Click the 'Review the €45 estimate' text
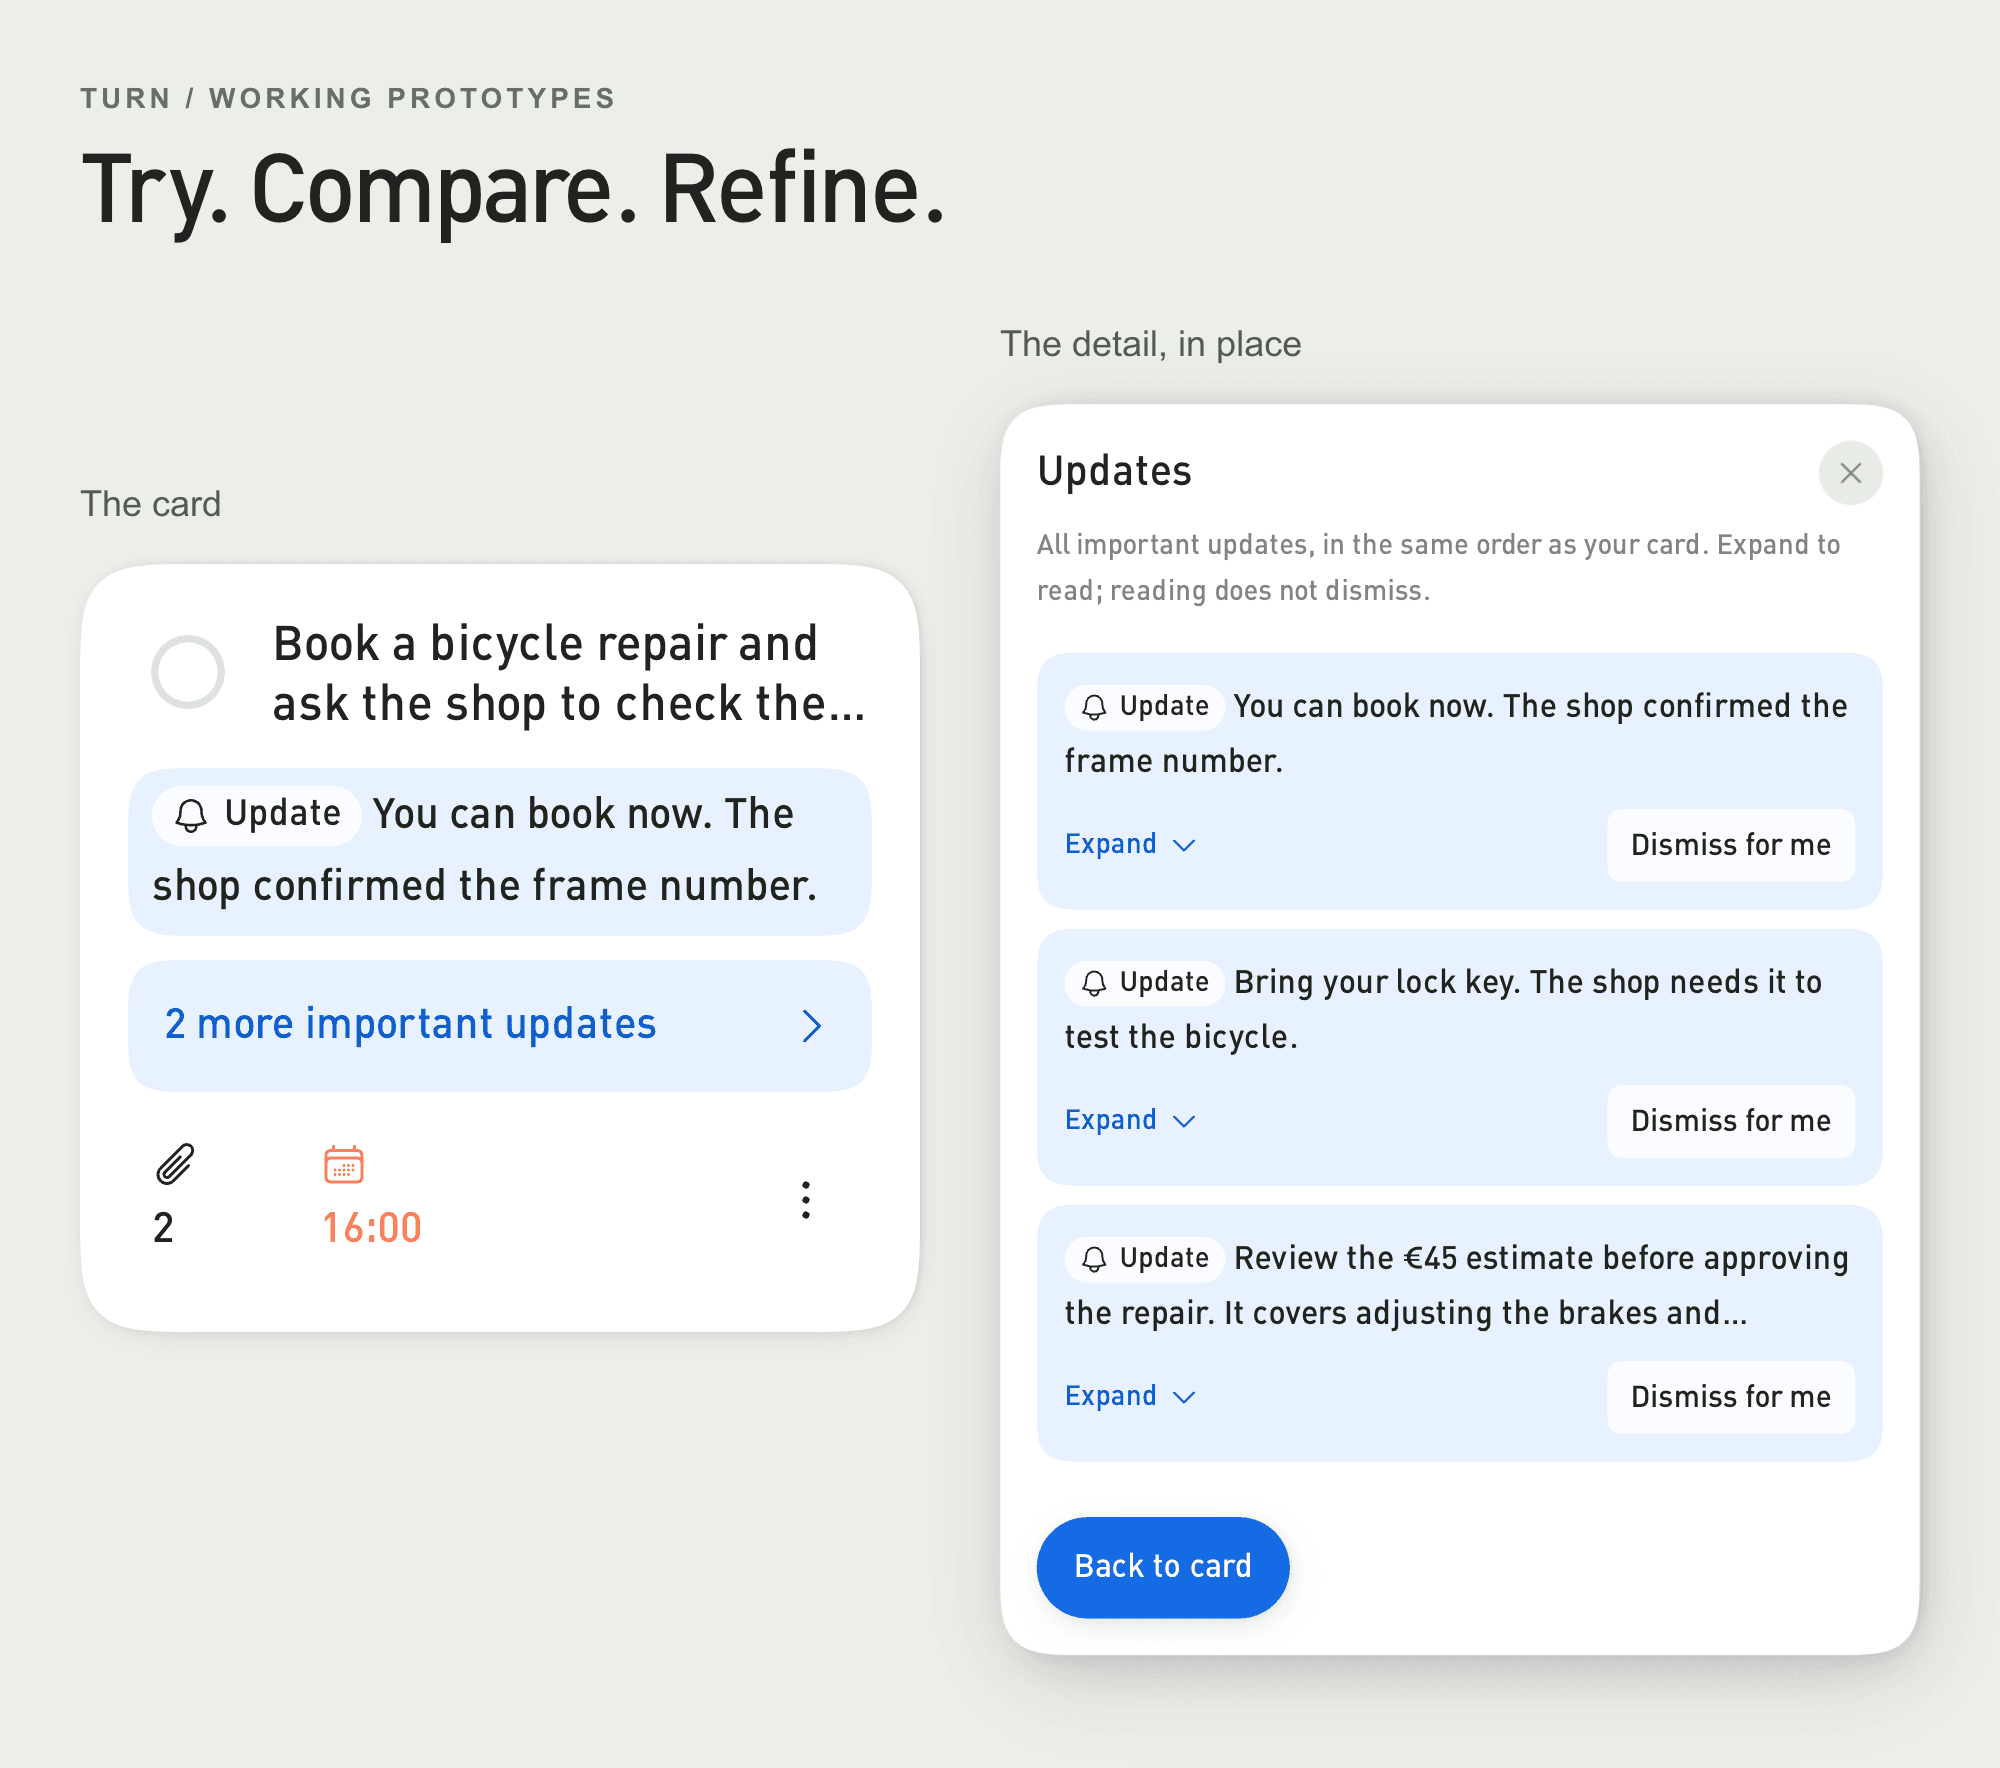The height and width of the screenshot is (1768, 2000). click(x=1456, y=1285)
